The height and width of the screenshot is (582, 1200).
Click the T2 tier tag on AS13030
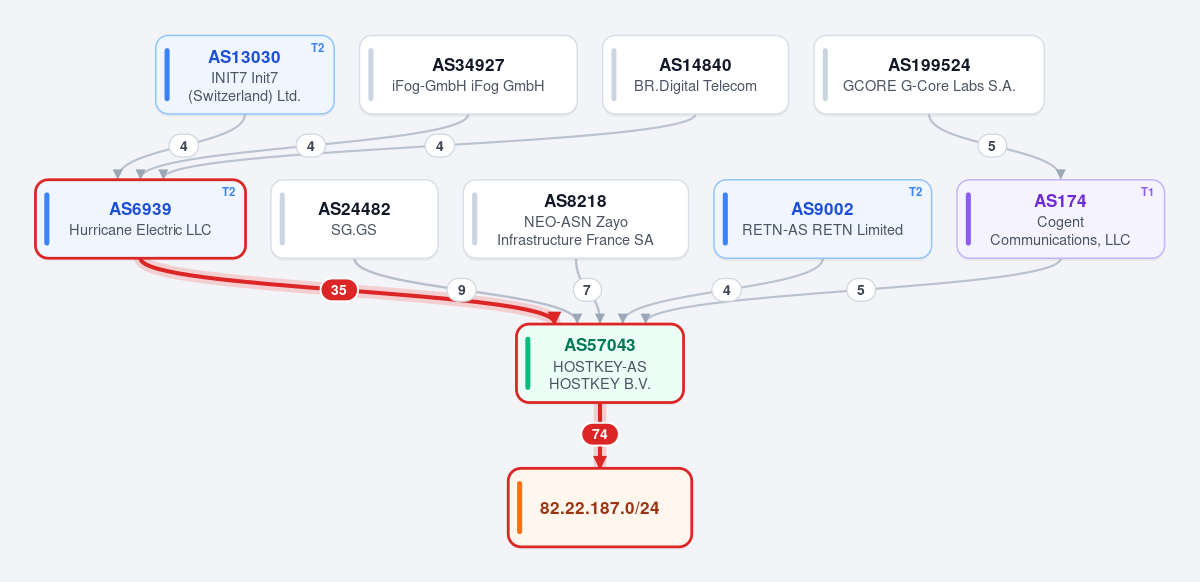(x=317, y=48)
